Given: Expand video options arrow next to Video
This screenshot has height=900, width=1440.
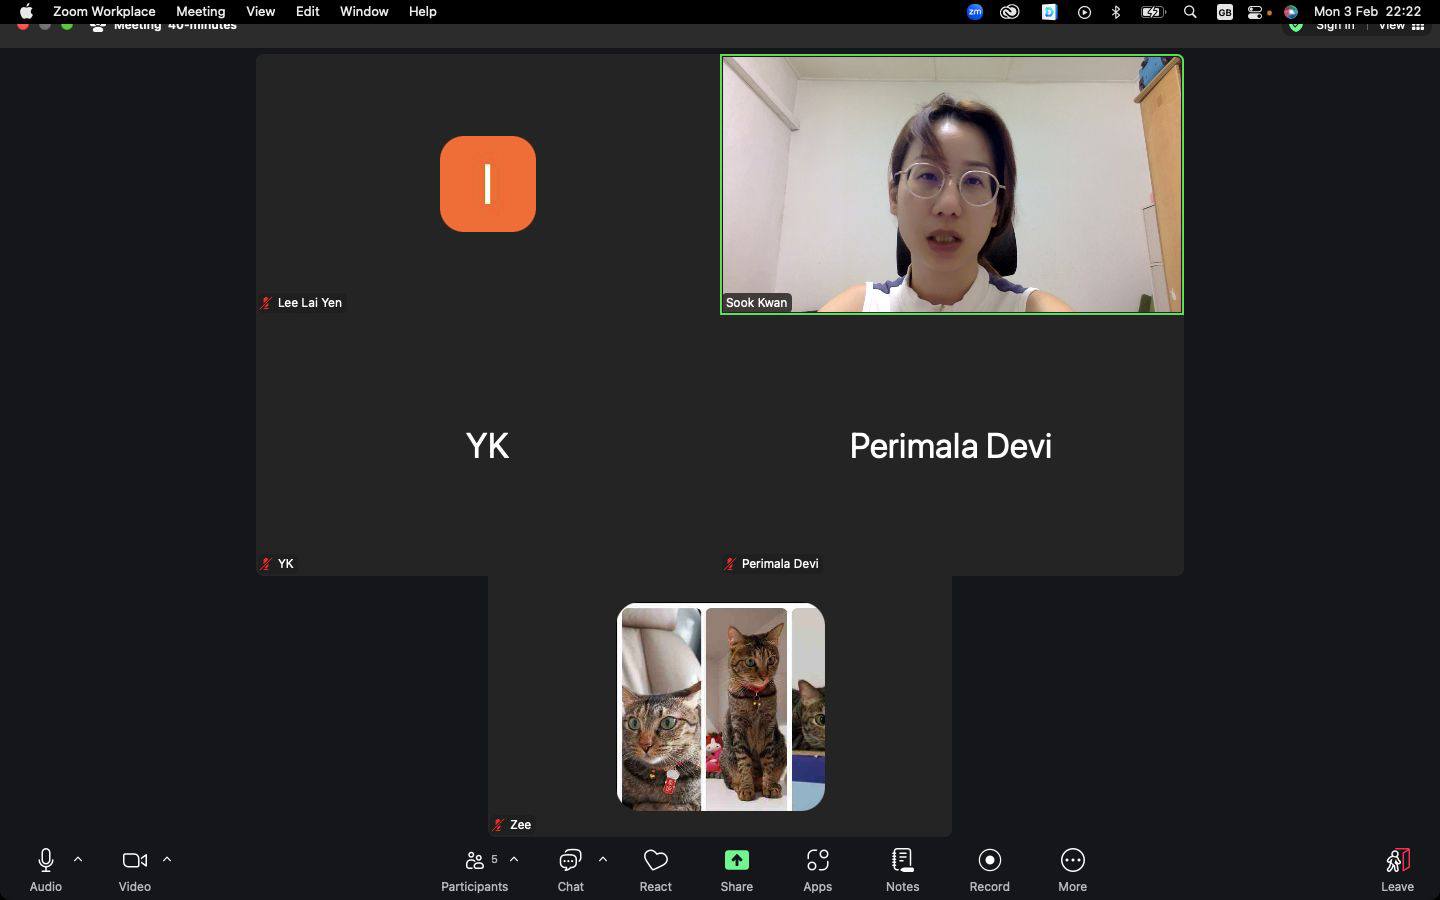Looking at the screenshot, I should click(167, 859).
